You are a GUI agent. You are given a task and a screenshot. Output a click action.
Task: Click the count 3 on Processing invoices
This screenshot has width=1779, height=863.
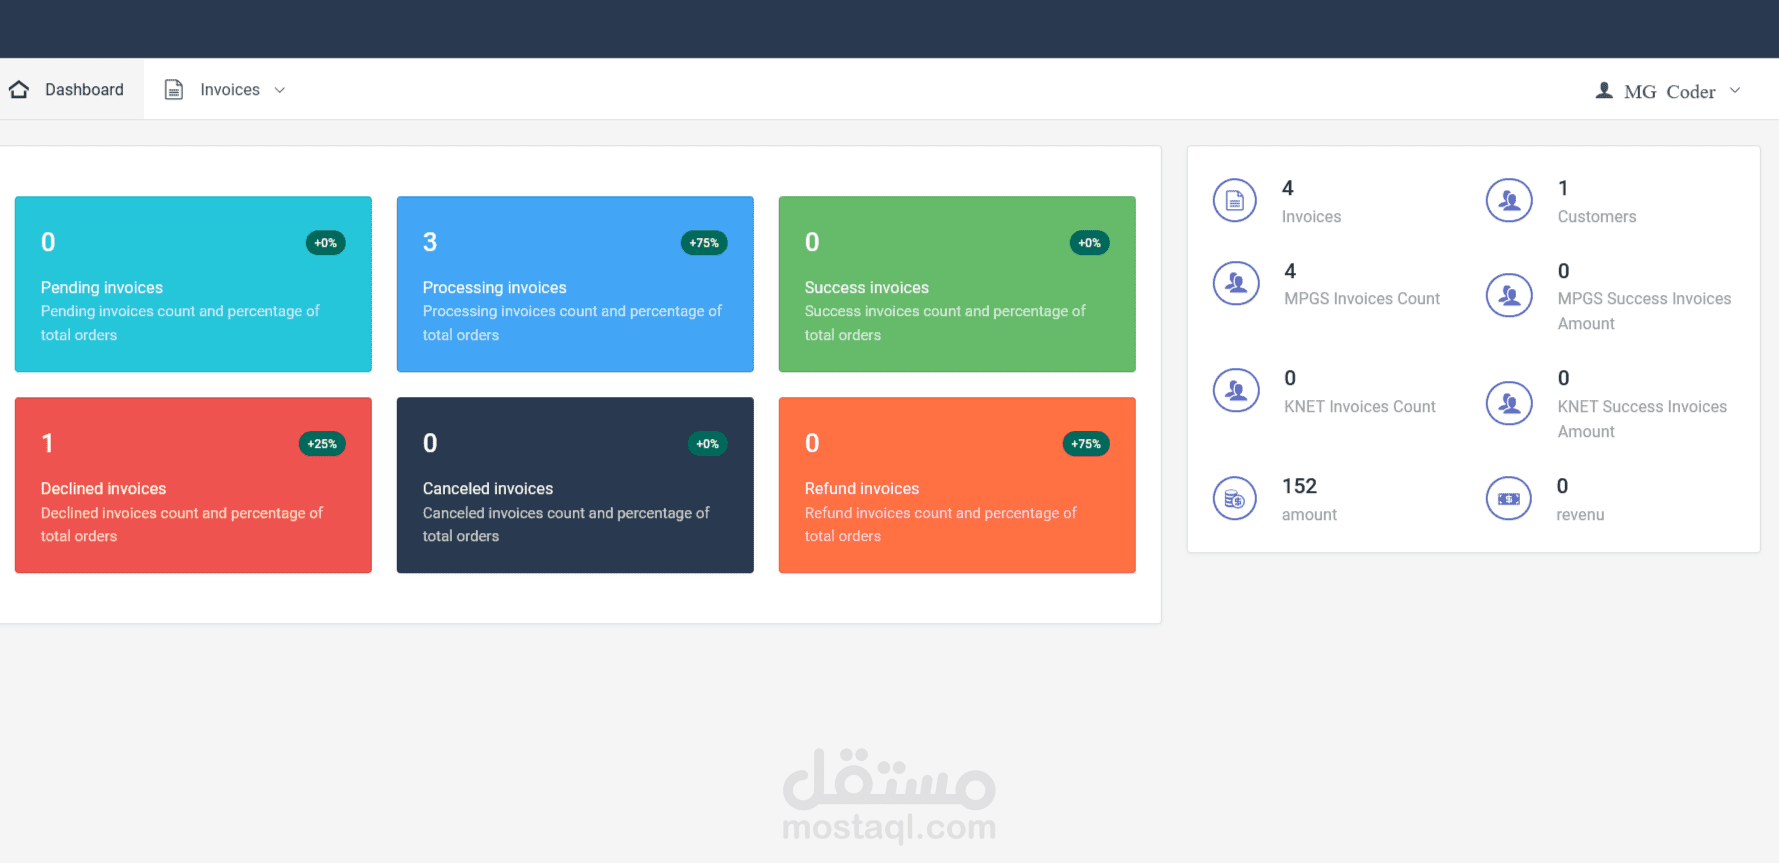click(430, 242)
